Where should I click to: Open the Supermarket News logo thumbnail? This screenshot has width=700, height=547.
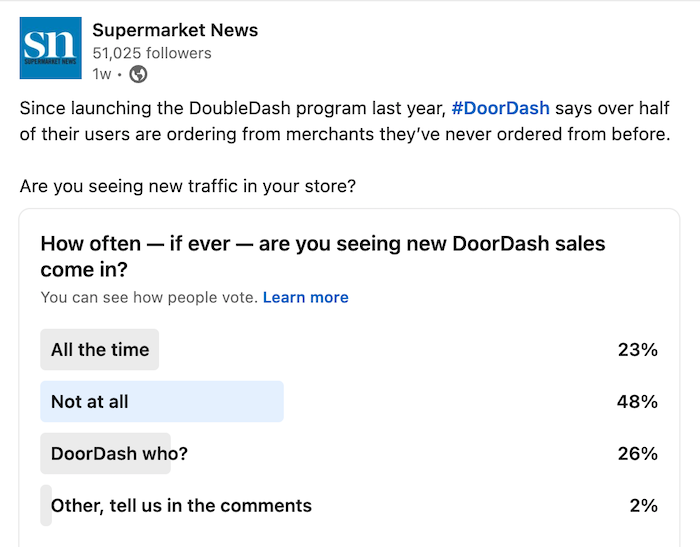pyautogui.click(x=50, y=48)
